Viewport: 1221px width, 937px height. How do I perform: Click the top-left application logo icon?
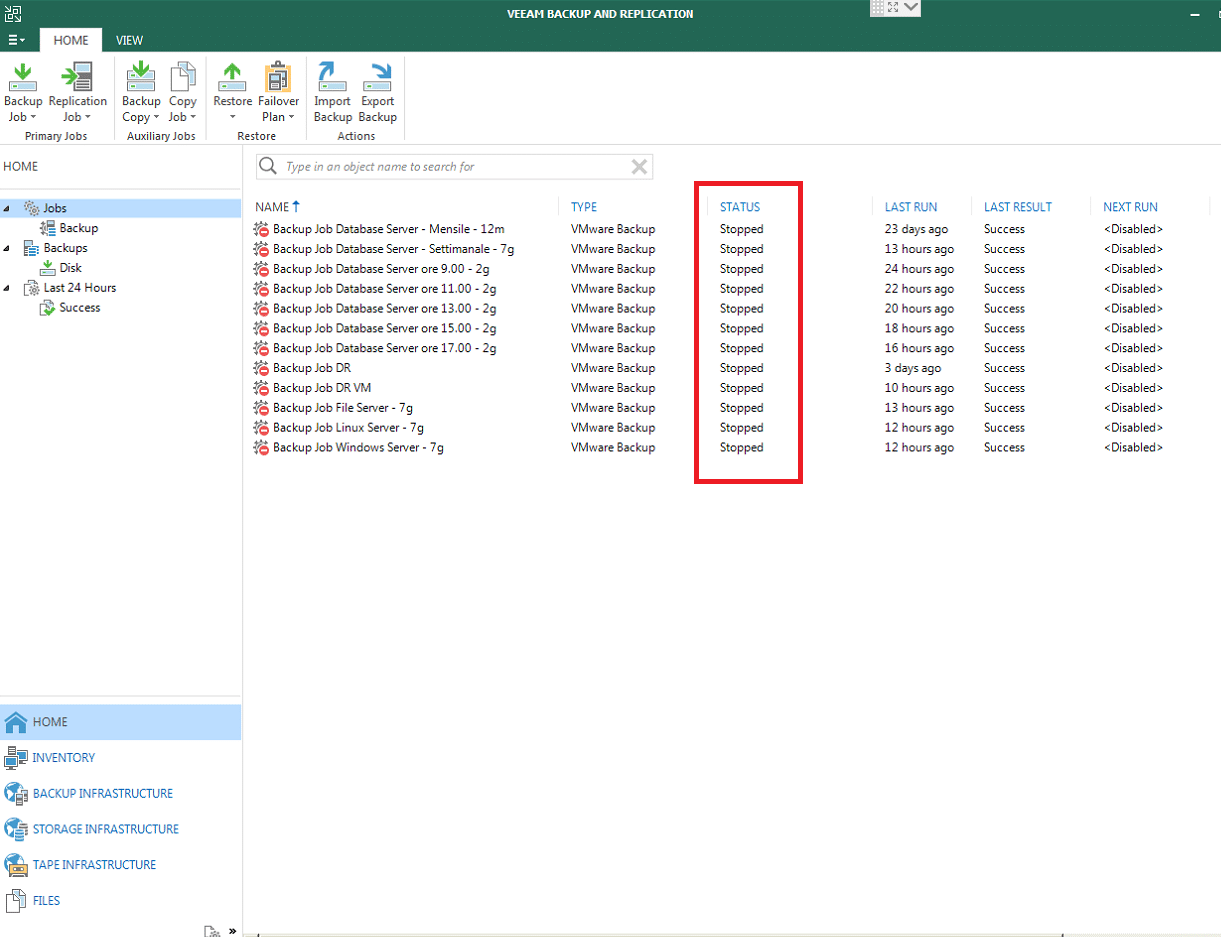pos(12,12)
